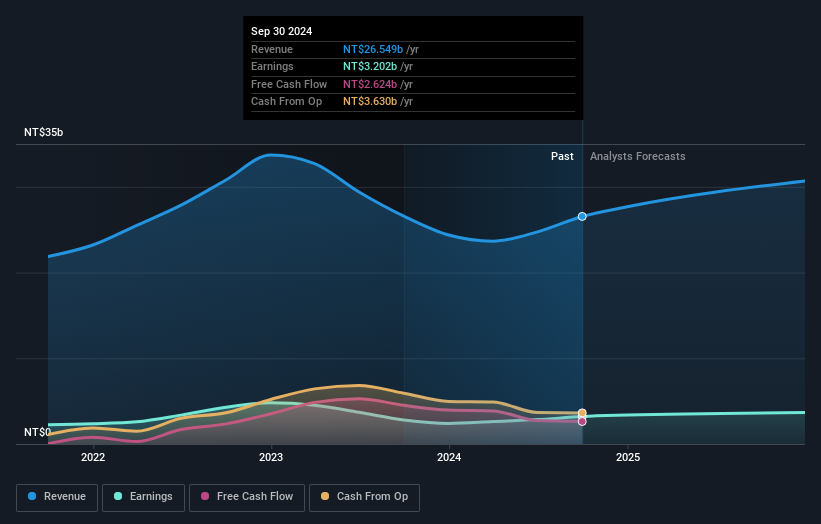Toggle the Earnings series legend button
Image resolution: width=821 pixels, height=524 pixels.
click(143, 497)
